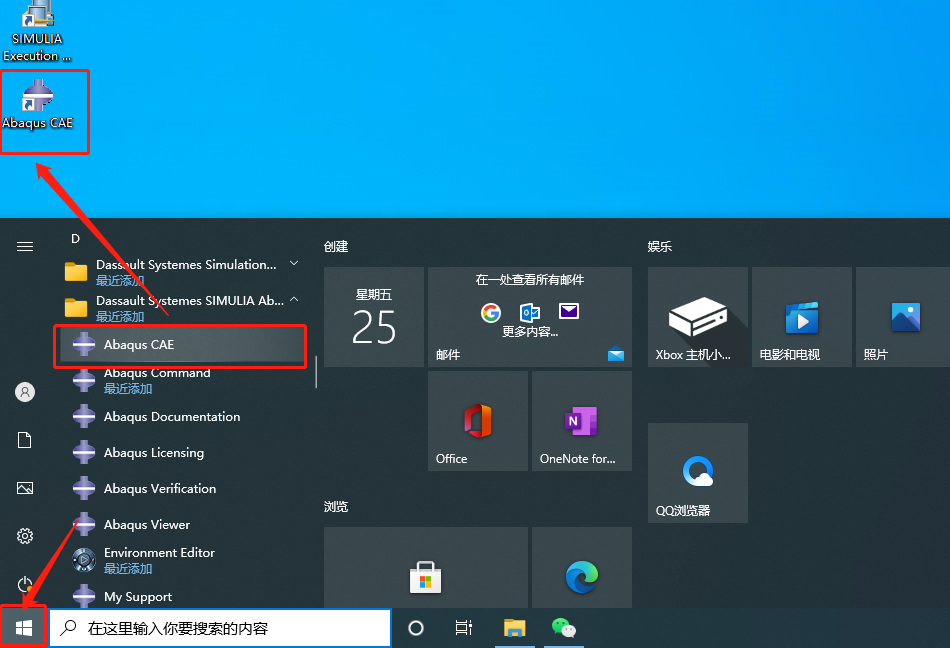This screenshot has height=648, width=950.
Task: Open the SIMULIA Execution desktop shortcut
Action: (x=37, y=31)
